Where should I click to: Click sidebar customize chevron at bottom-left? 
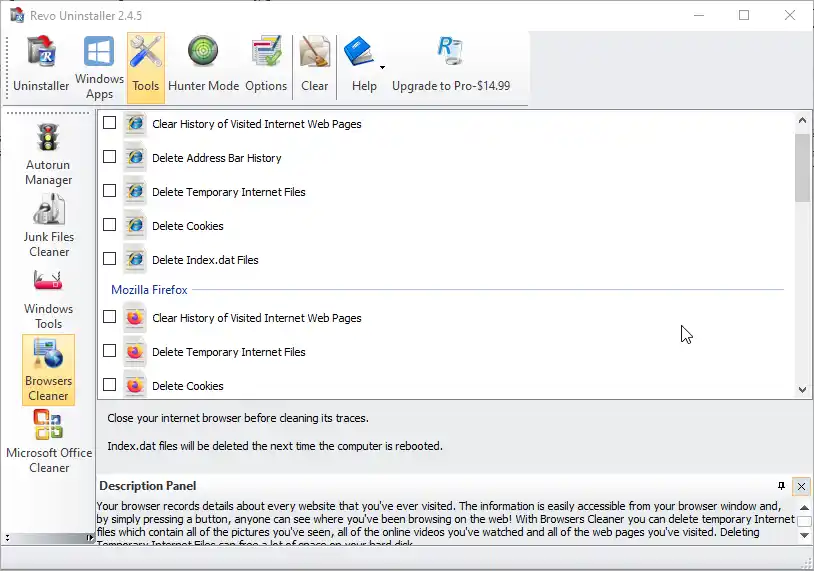click(x=7, y=538)
